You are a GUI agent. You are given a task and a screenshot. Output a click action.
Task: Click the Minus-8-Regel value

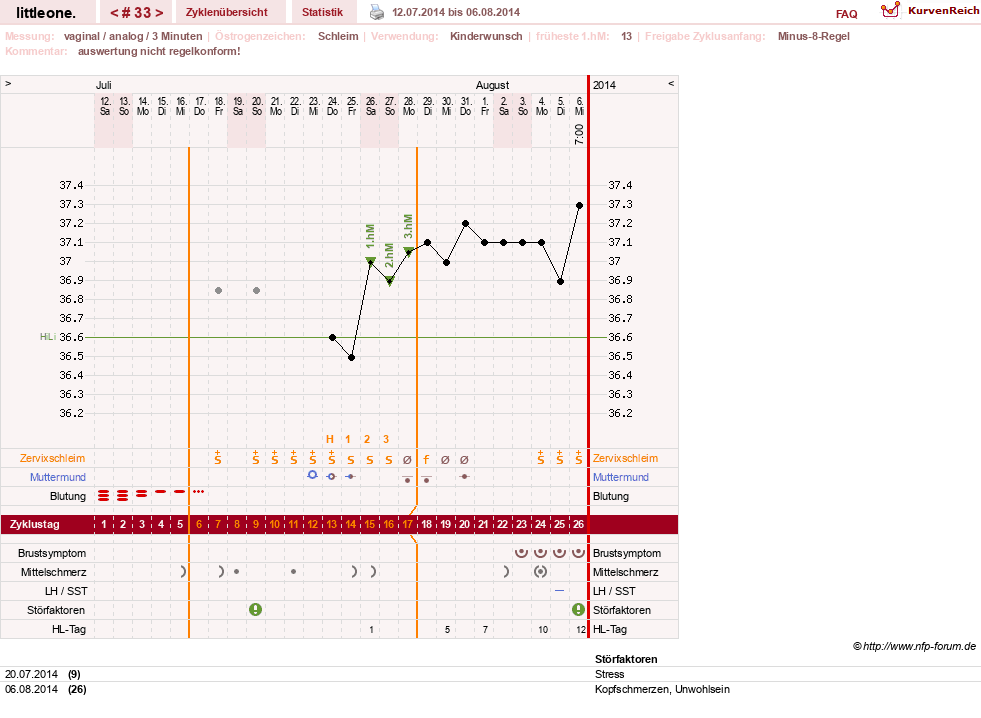[813, 36]
